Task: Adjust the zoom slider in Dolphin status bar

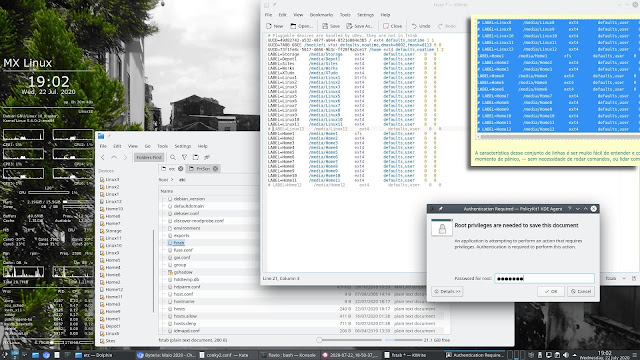Action: point(349,340)
